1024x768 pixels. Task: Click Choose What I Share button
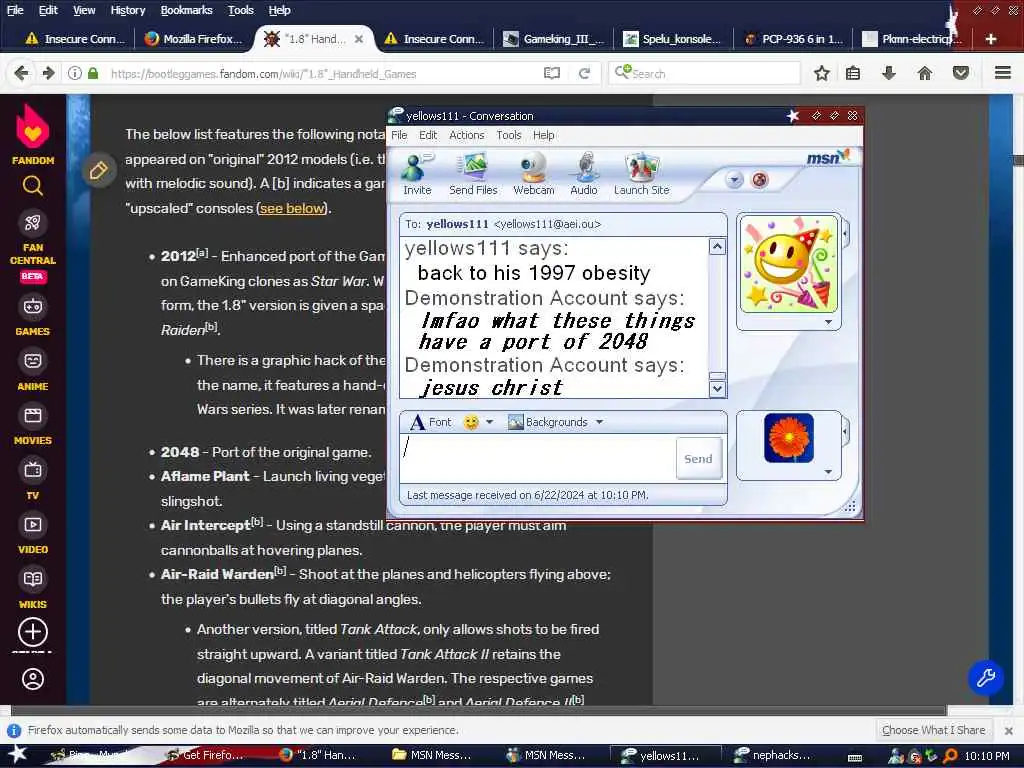pyautogui.click(x=933, y=729)
